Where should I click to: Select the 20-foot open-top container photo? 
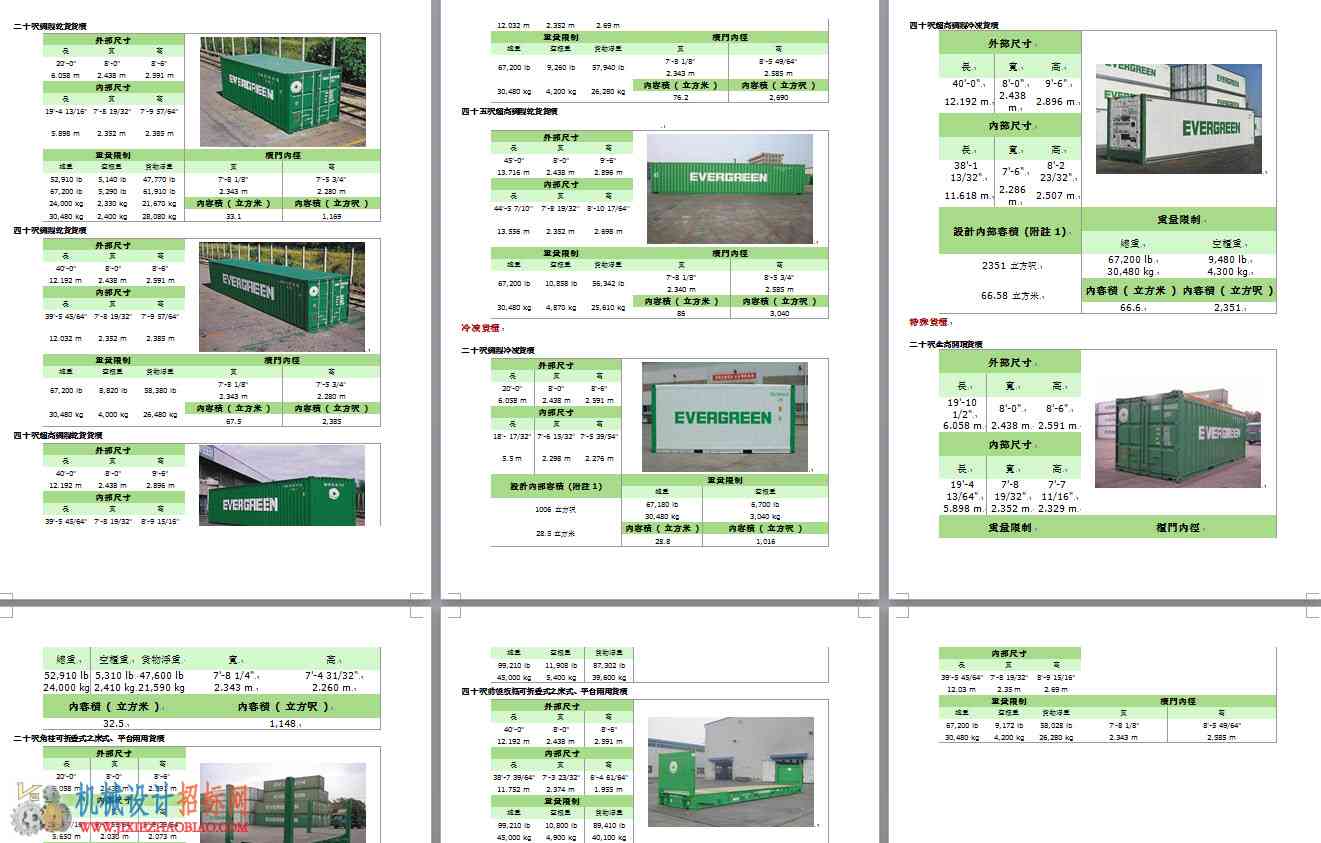point(1178,433)
